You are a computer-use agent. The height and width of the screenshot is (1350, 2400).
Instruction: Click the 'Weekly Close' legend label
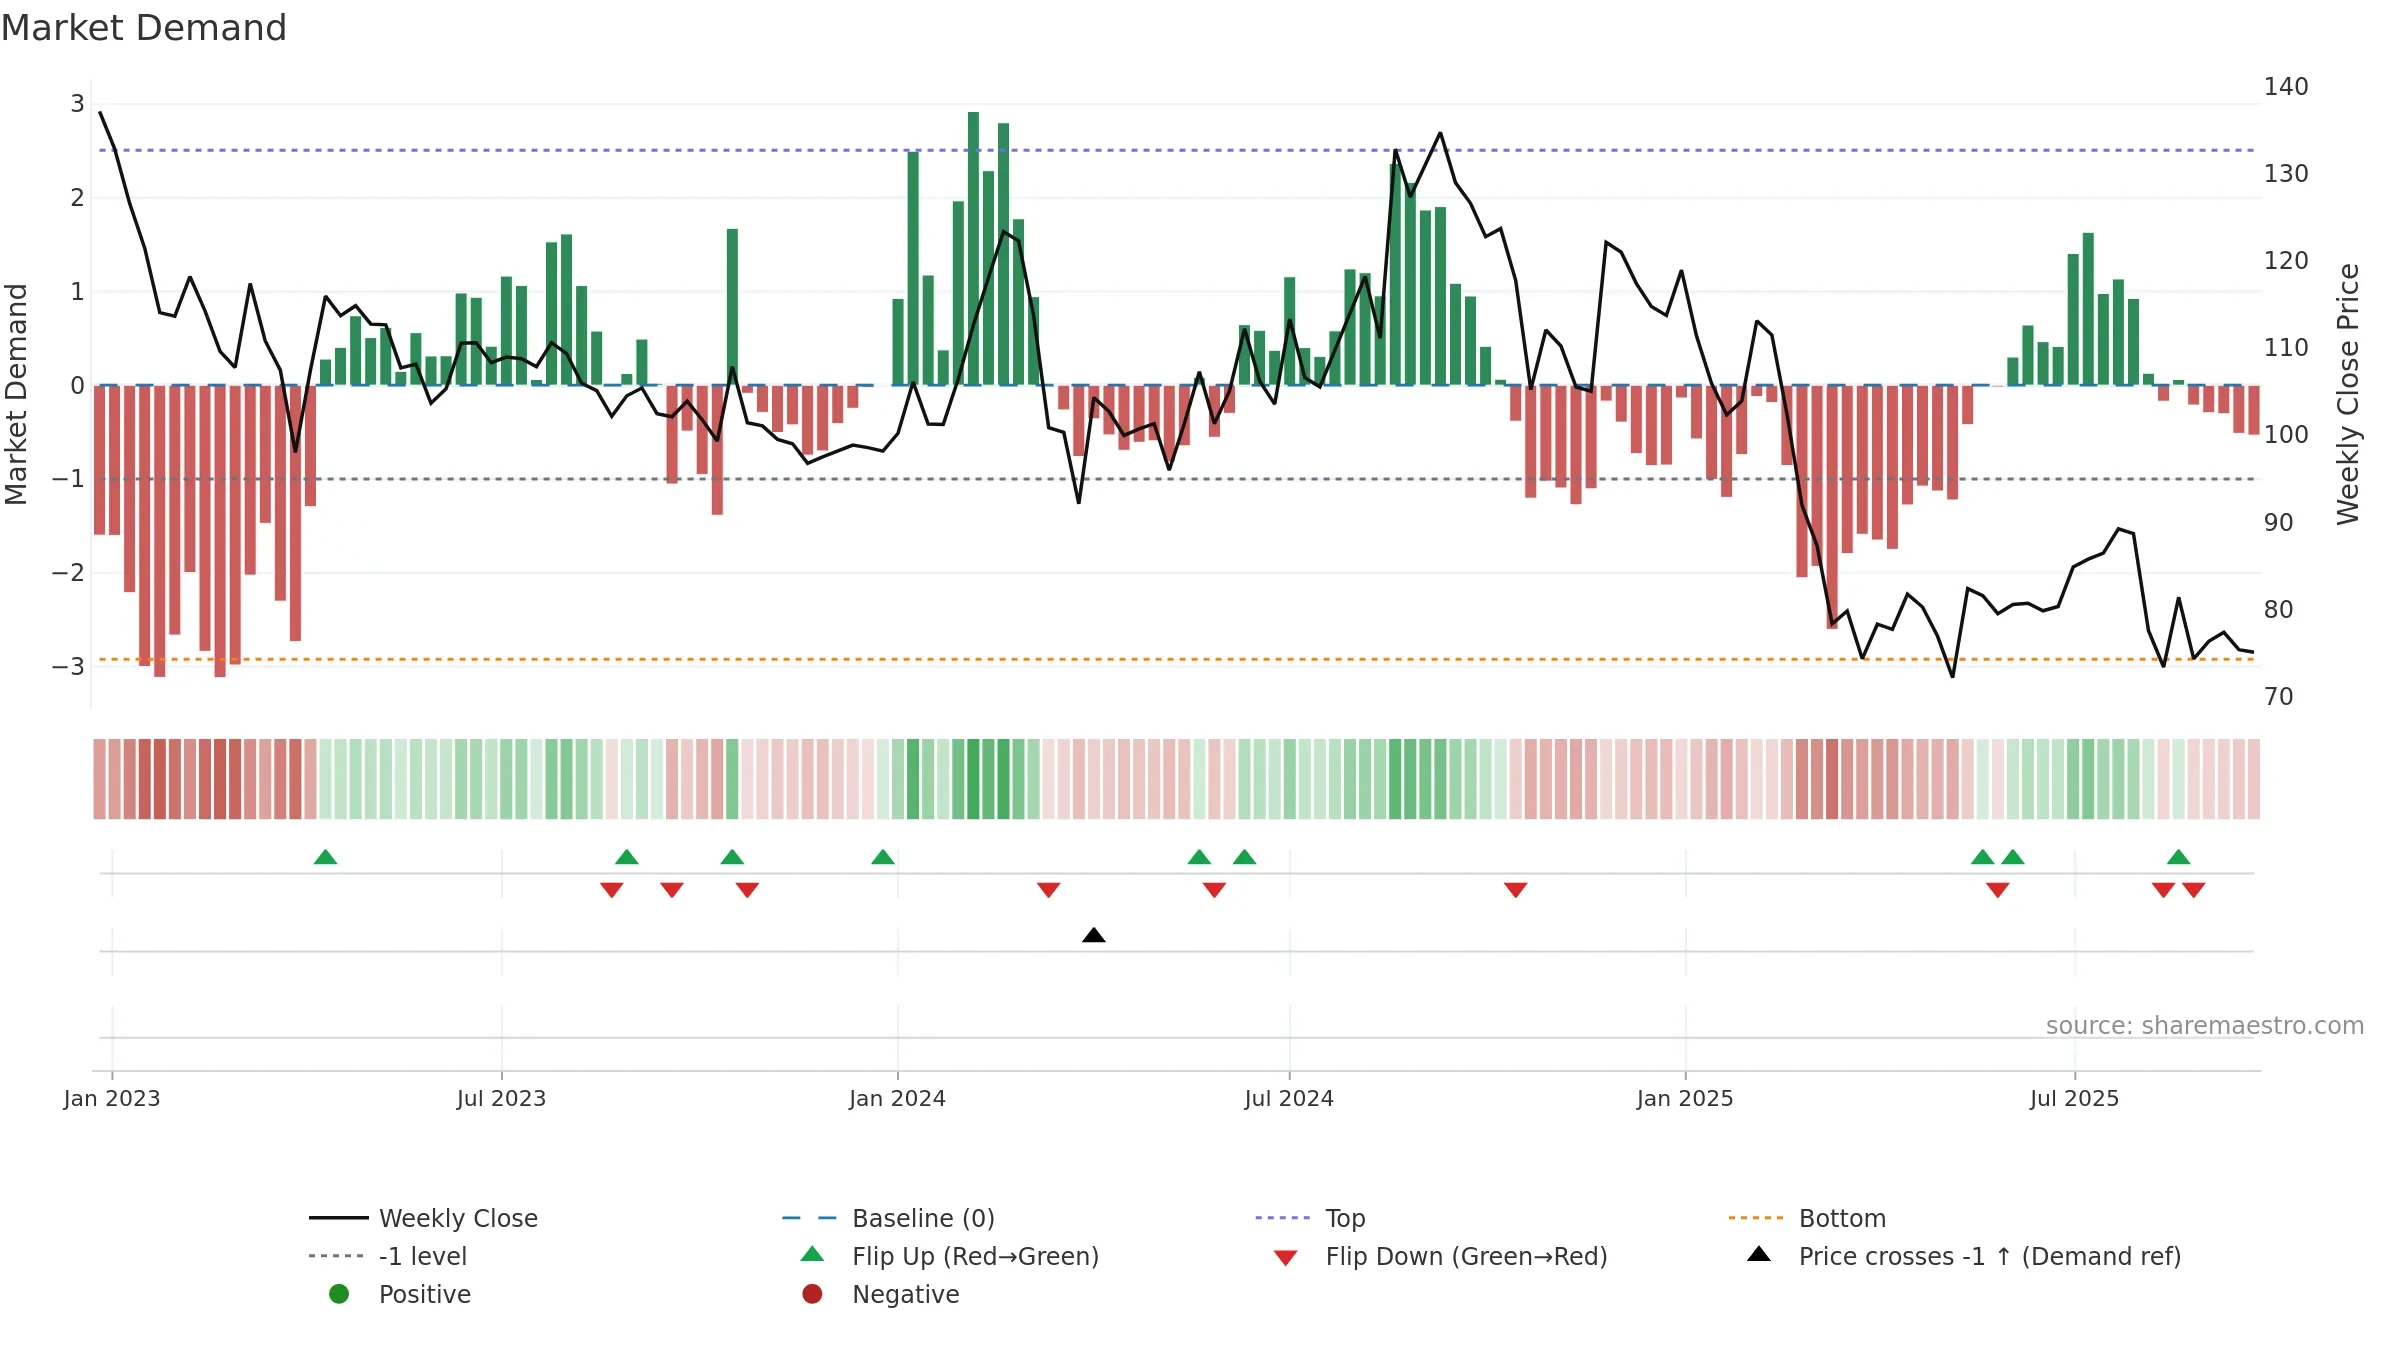(x=458, y=1218)
